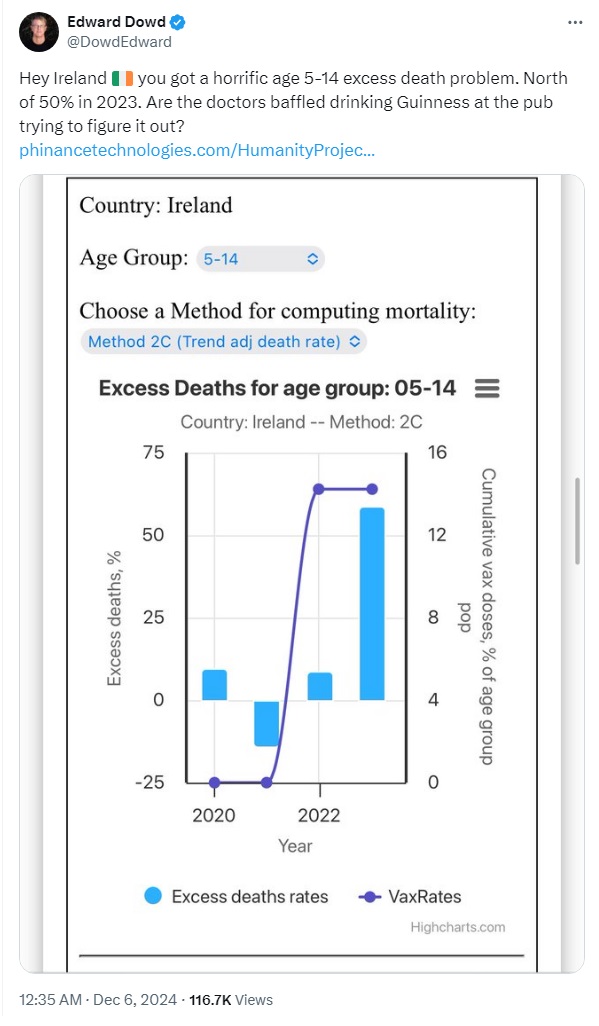This screenshot has width=599, height=1026.
Task: Click the 12:35 AM Dec 6, 2024 timestamp
Action: (98, 1000)
